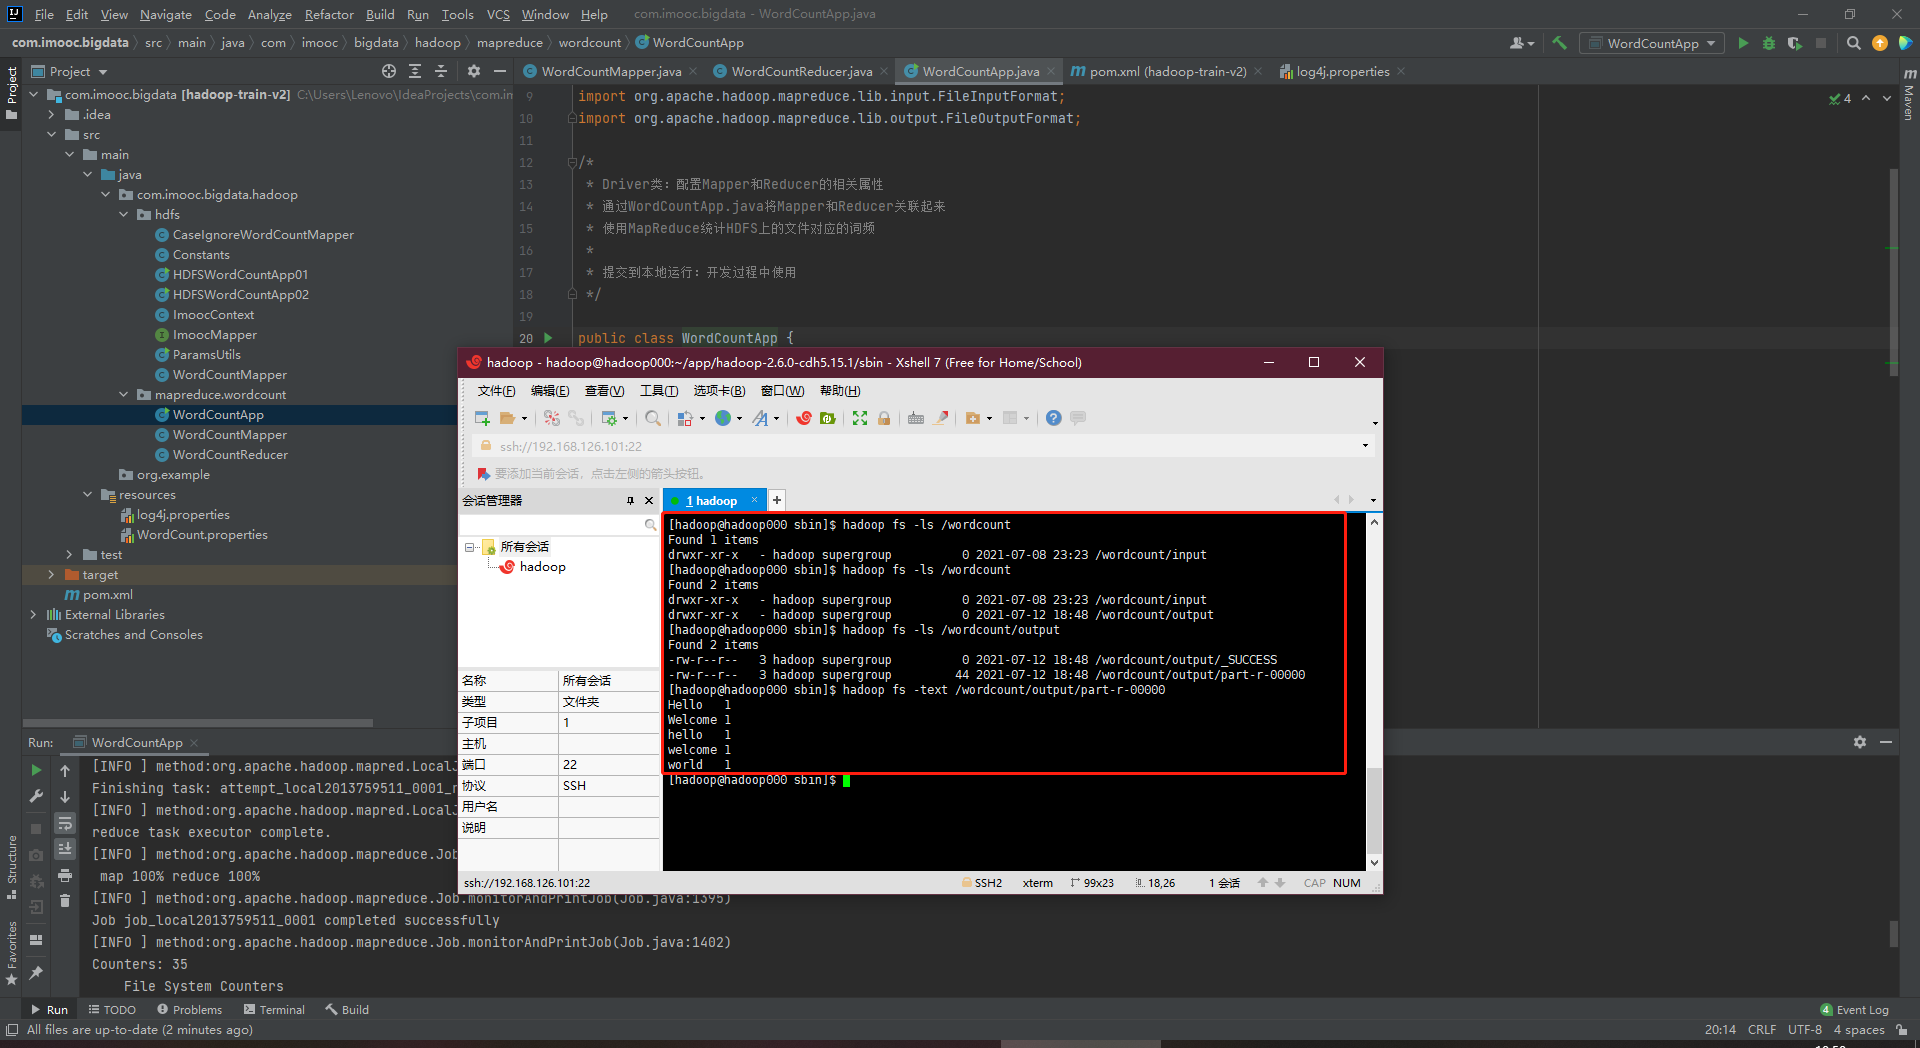The height and width of the screenshot is (1048, 1920).
Task: Expand the .idea folder
Action: coord(52,114)
